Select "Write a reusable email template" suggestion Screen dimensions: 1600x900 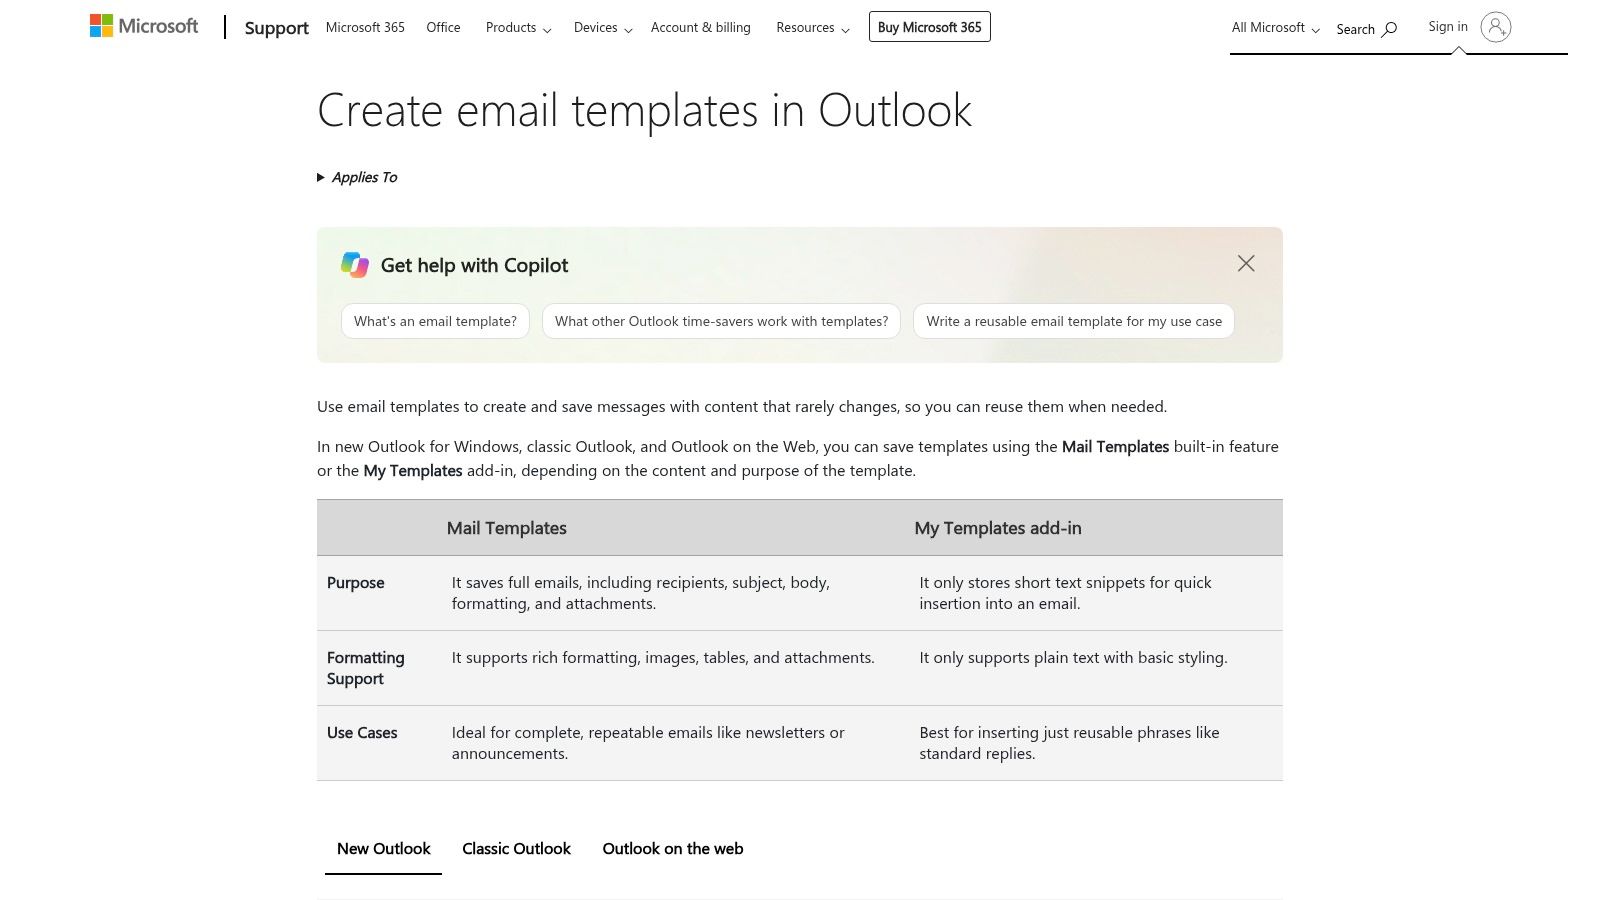tap(1074, 321)
